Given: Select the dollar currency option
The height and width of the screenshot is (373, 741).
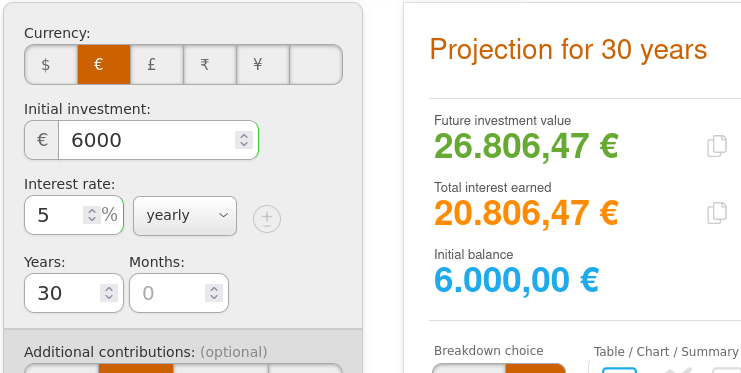Looking at the screenshot, I should coord(51,65).
